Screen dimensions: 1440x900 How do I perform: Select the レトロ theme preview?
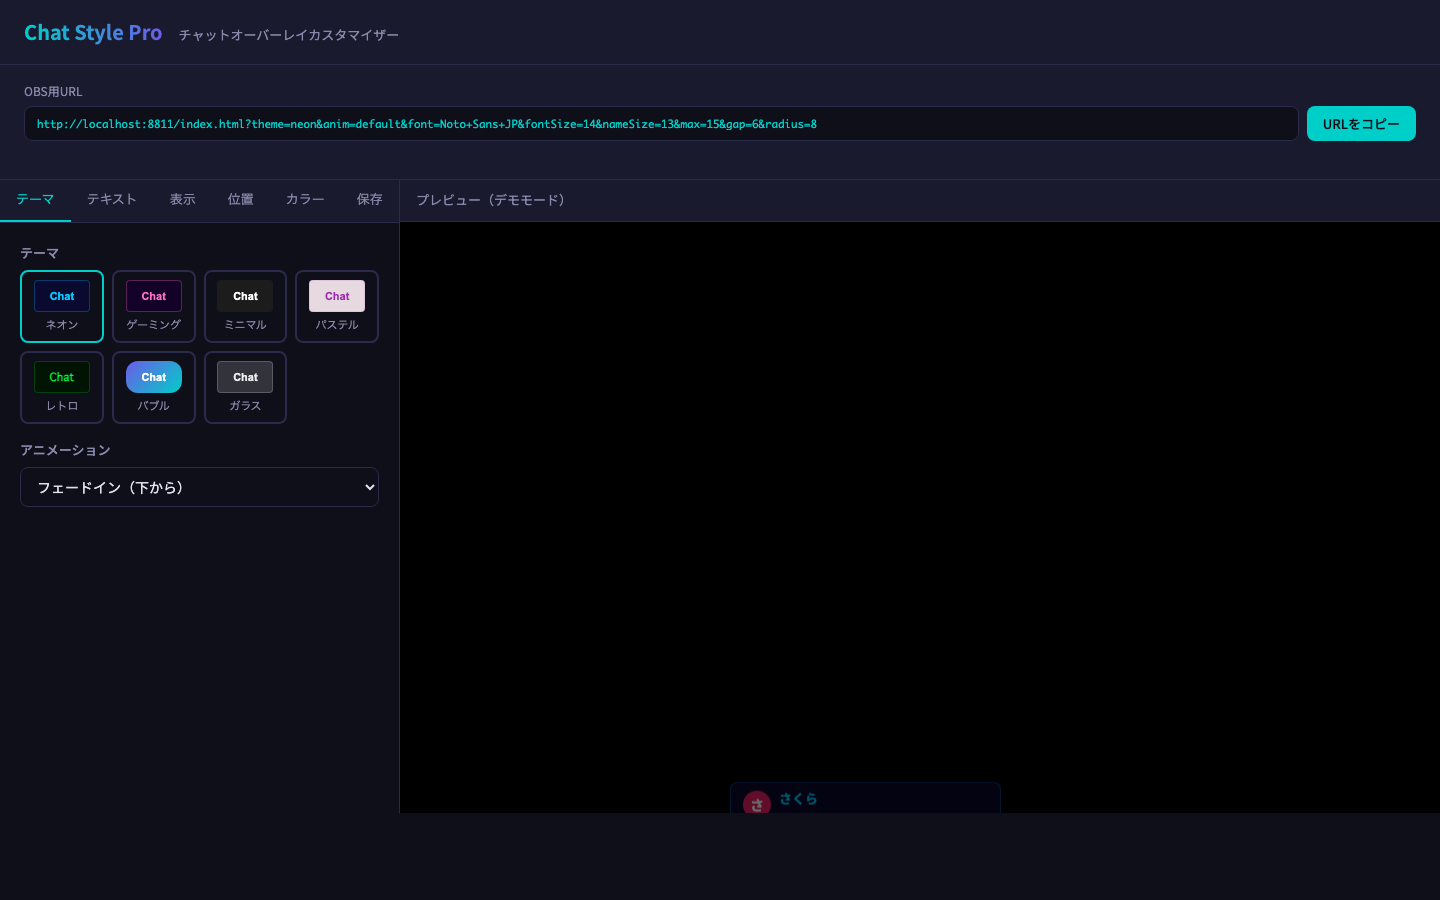[62, 387]
